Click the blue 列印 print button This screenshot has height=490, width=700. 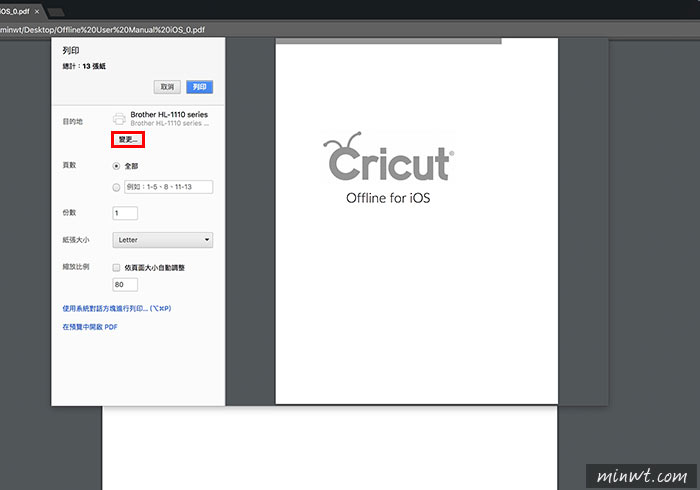[x=200, y=87]
